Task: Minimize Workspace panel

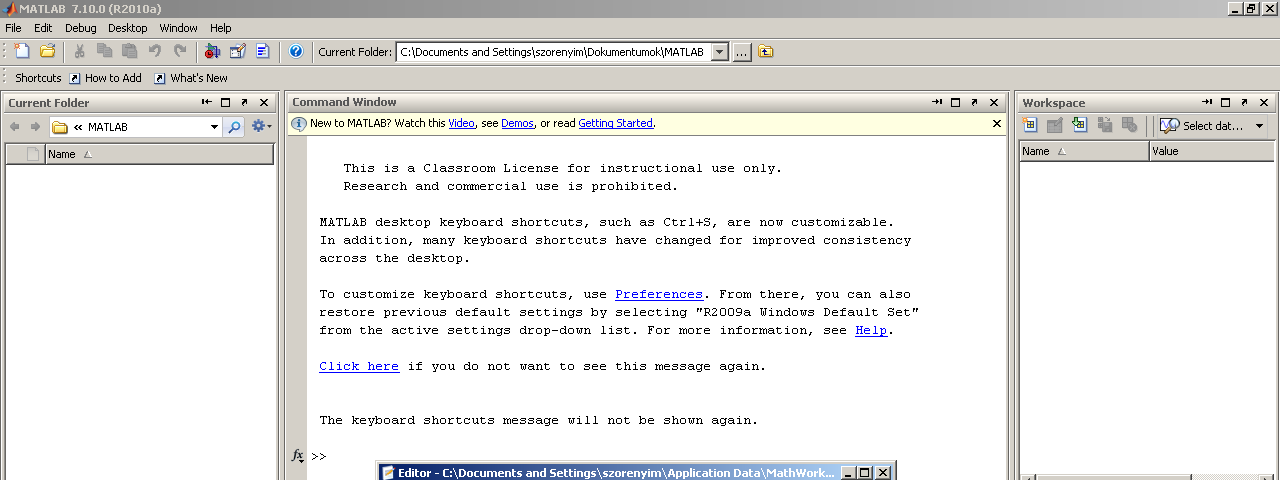Action: pyautogui.click(x=1207, y=102)
